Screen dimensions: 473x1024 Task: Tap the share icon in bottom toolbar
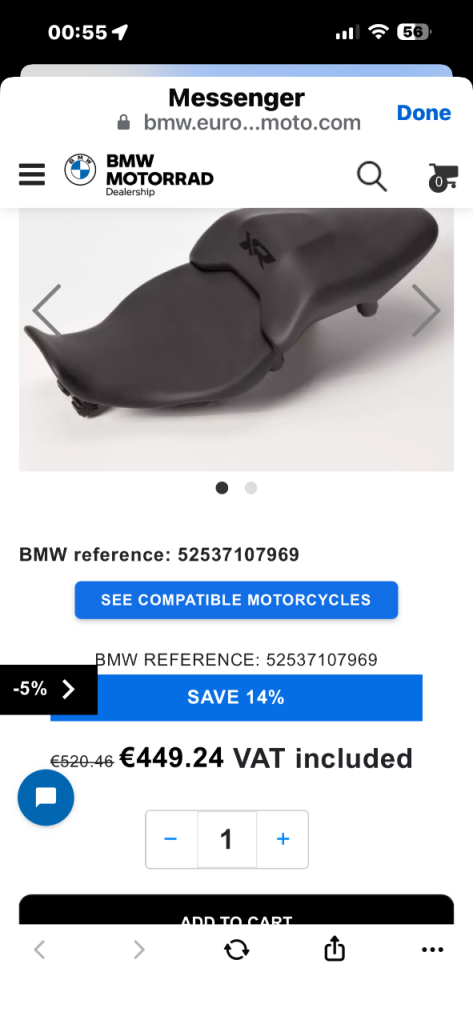point(334,949)
